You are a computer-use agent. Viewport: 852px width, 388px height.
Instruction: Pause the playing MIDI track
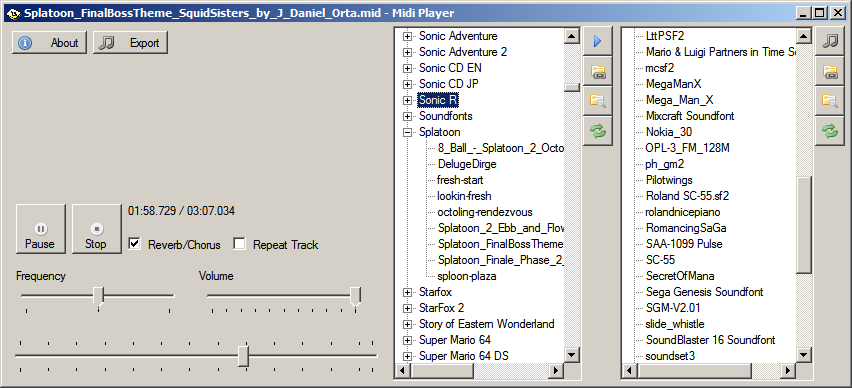click(40, 229)
